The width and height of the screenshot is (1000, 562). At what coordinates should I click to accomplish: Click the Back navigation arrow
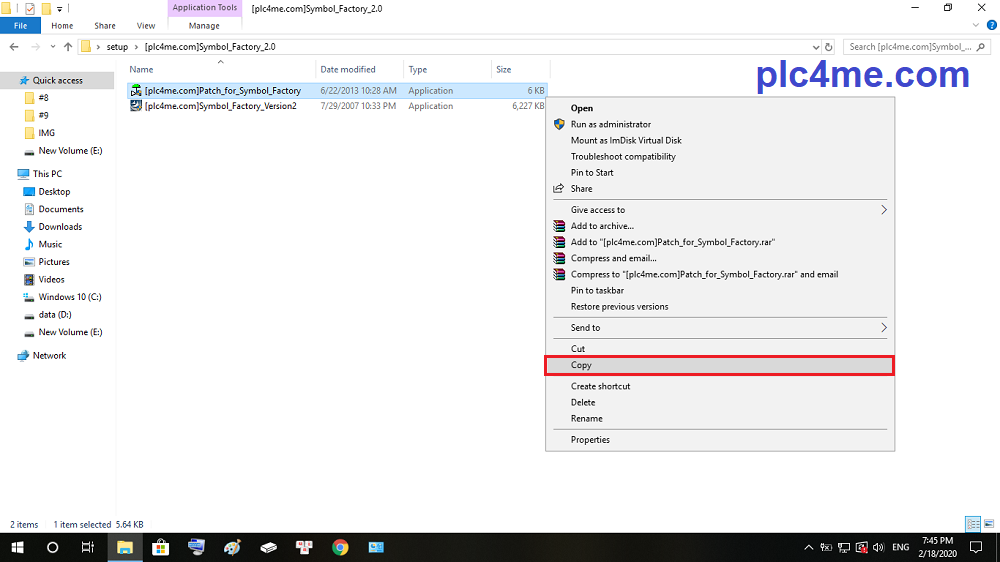(x=14, y=46)
